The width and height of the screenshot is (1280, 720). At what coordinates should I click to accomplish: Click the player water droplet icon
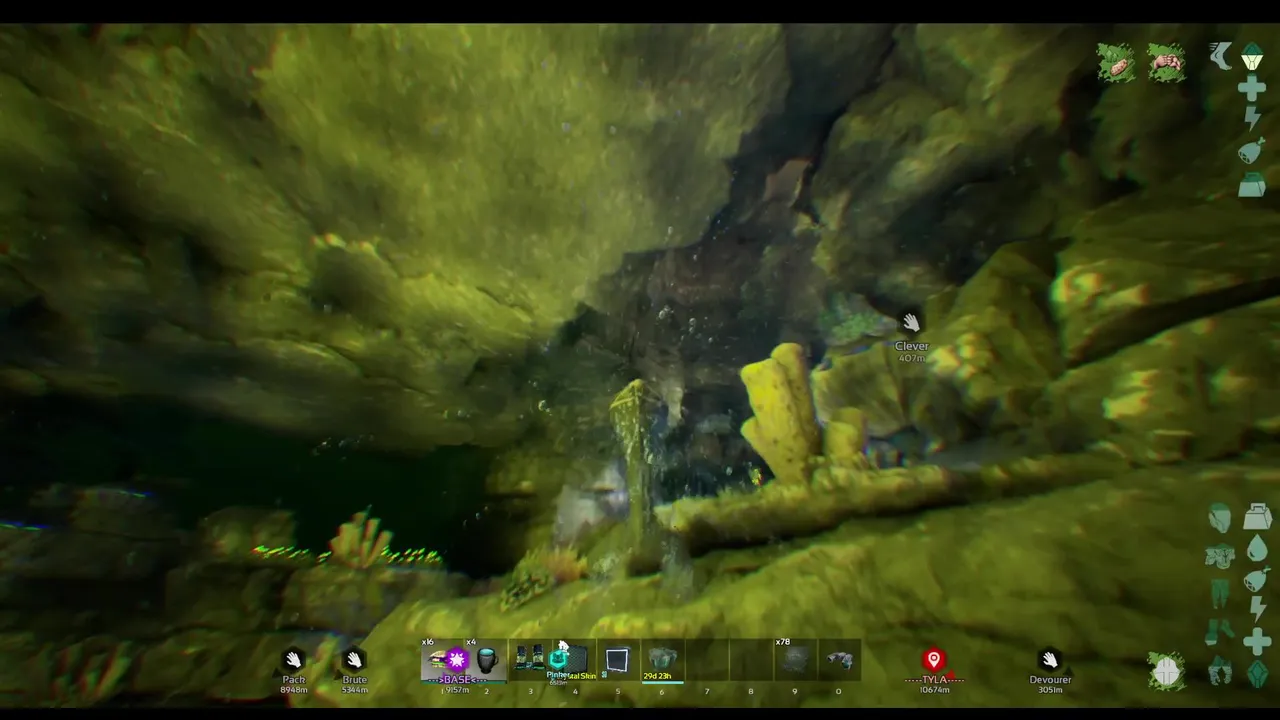[x=1257, y=548]
